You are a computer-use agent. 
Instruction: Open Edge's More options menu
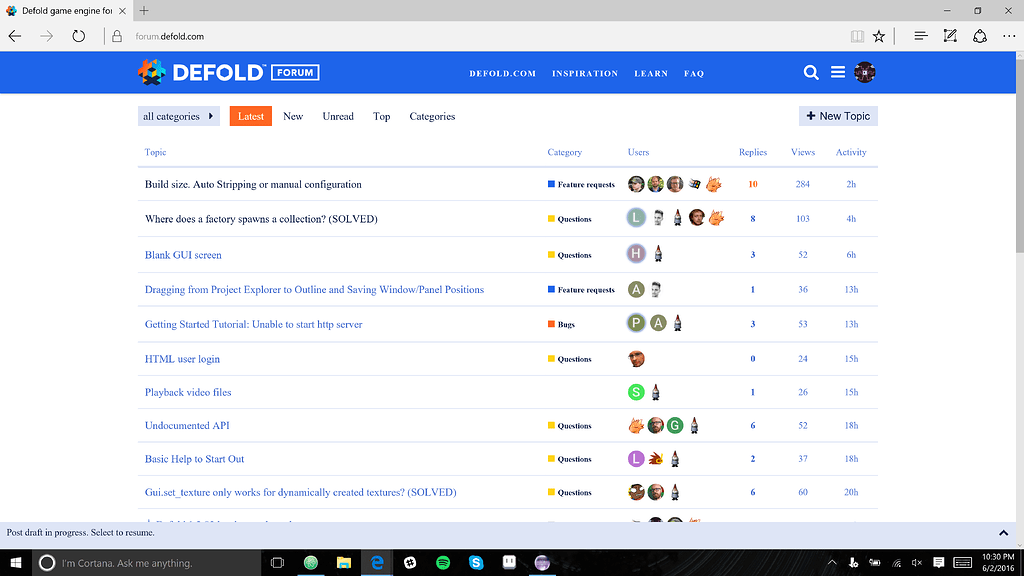click(x=1009, y=36)
